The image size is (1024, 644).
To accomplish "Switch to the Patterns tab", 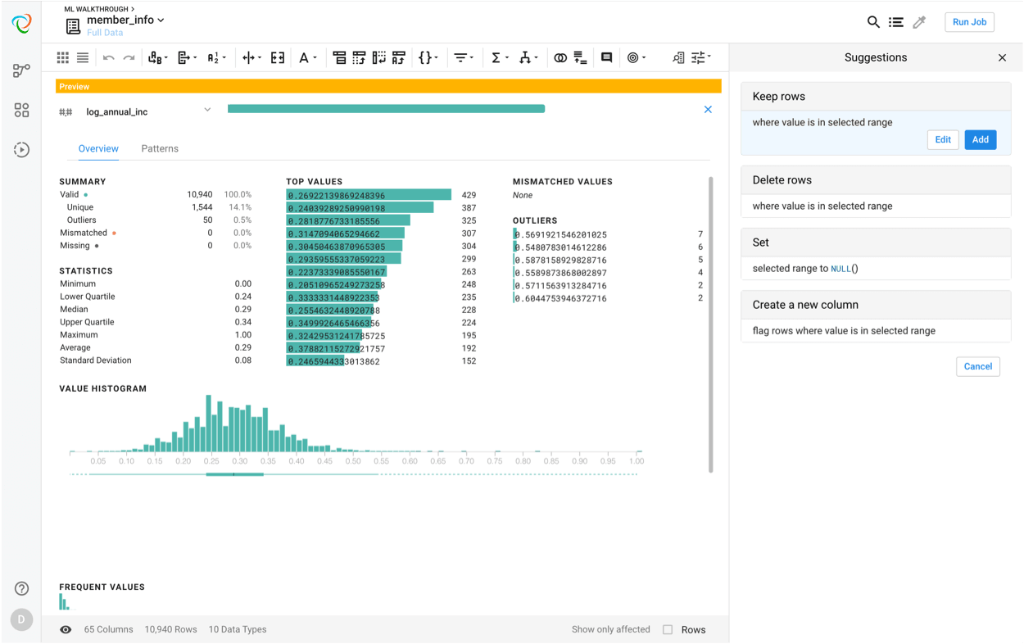I will [160, 149].
